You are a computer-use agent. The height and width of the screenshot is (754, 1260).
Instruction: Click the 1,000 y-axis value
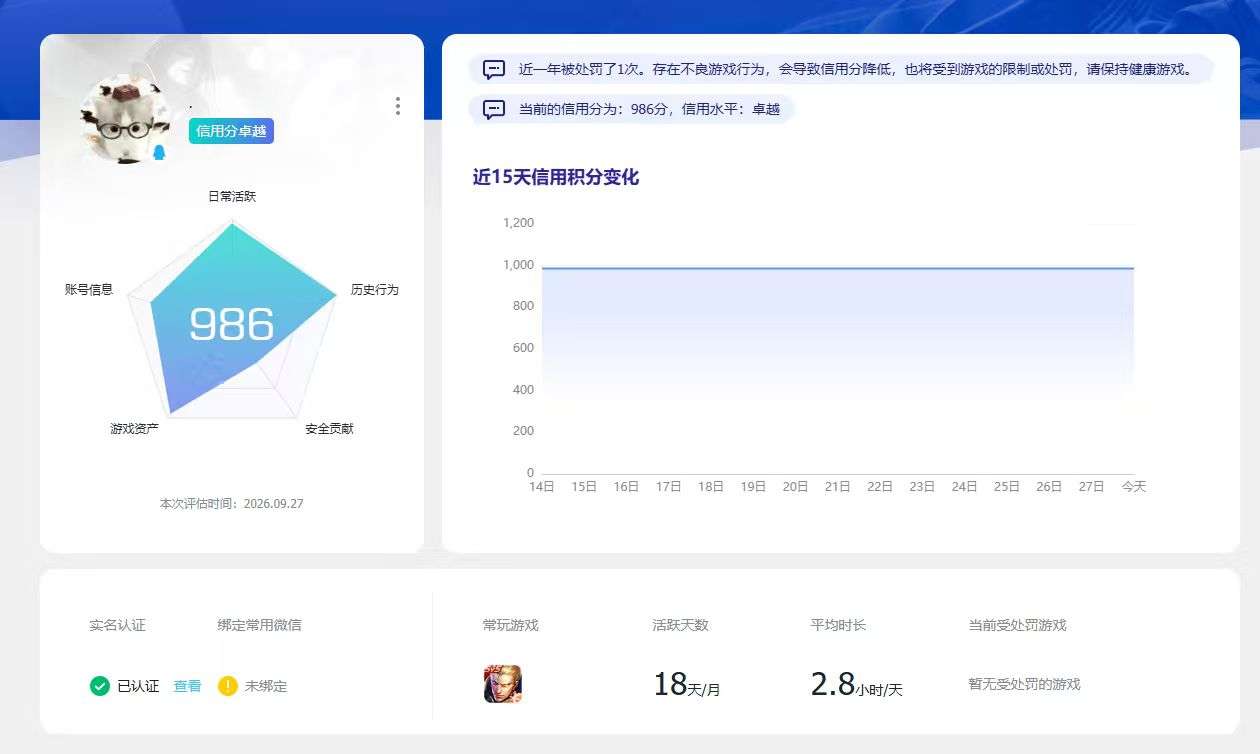(x=518, y=265)
